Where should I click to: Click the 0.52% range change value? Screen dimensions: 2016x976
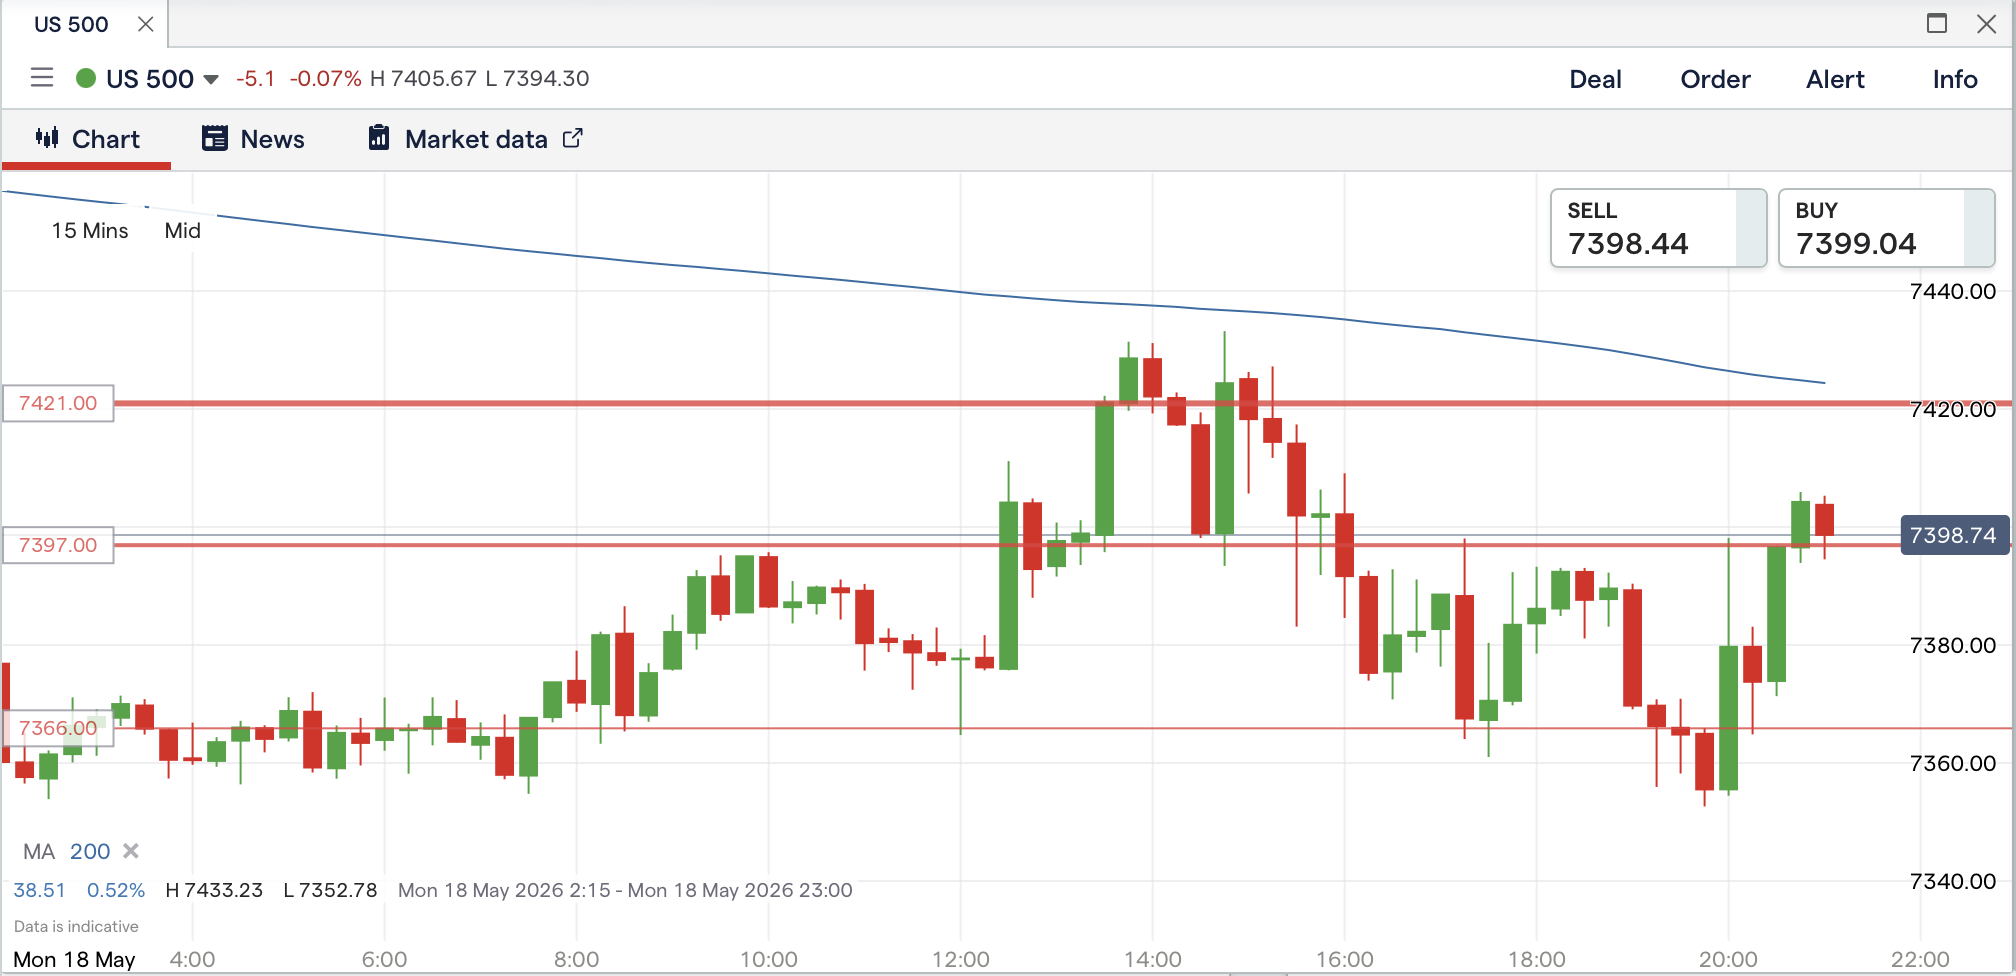[x=116, y=890]
